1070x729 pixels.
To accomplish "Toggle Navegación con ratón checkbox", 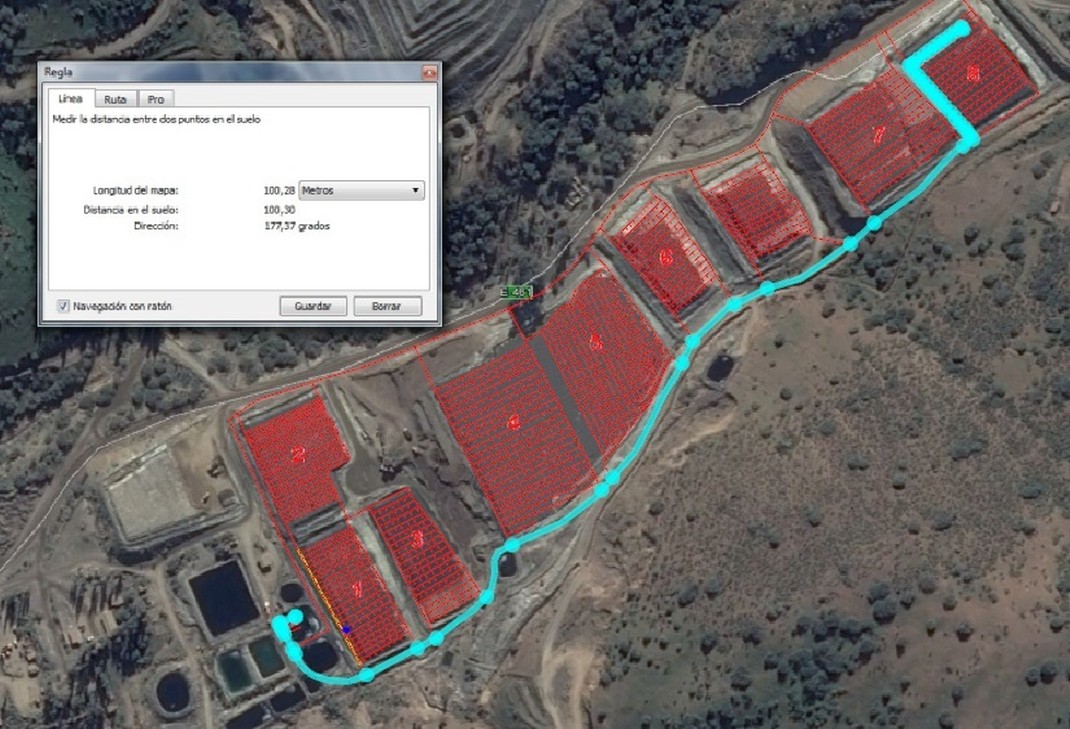I will coord(63,306).
